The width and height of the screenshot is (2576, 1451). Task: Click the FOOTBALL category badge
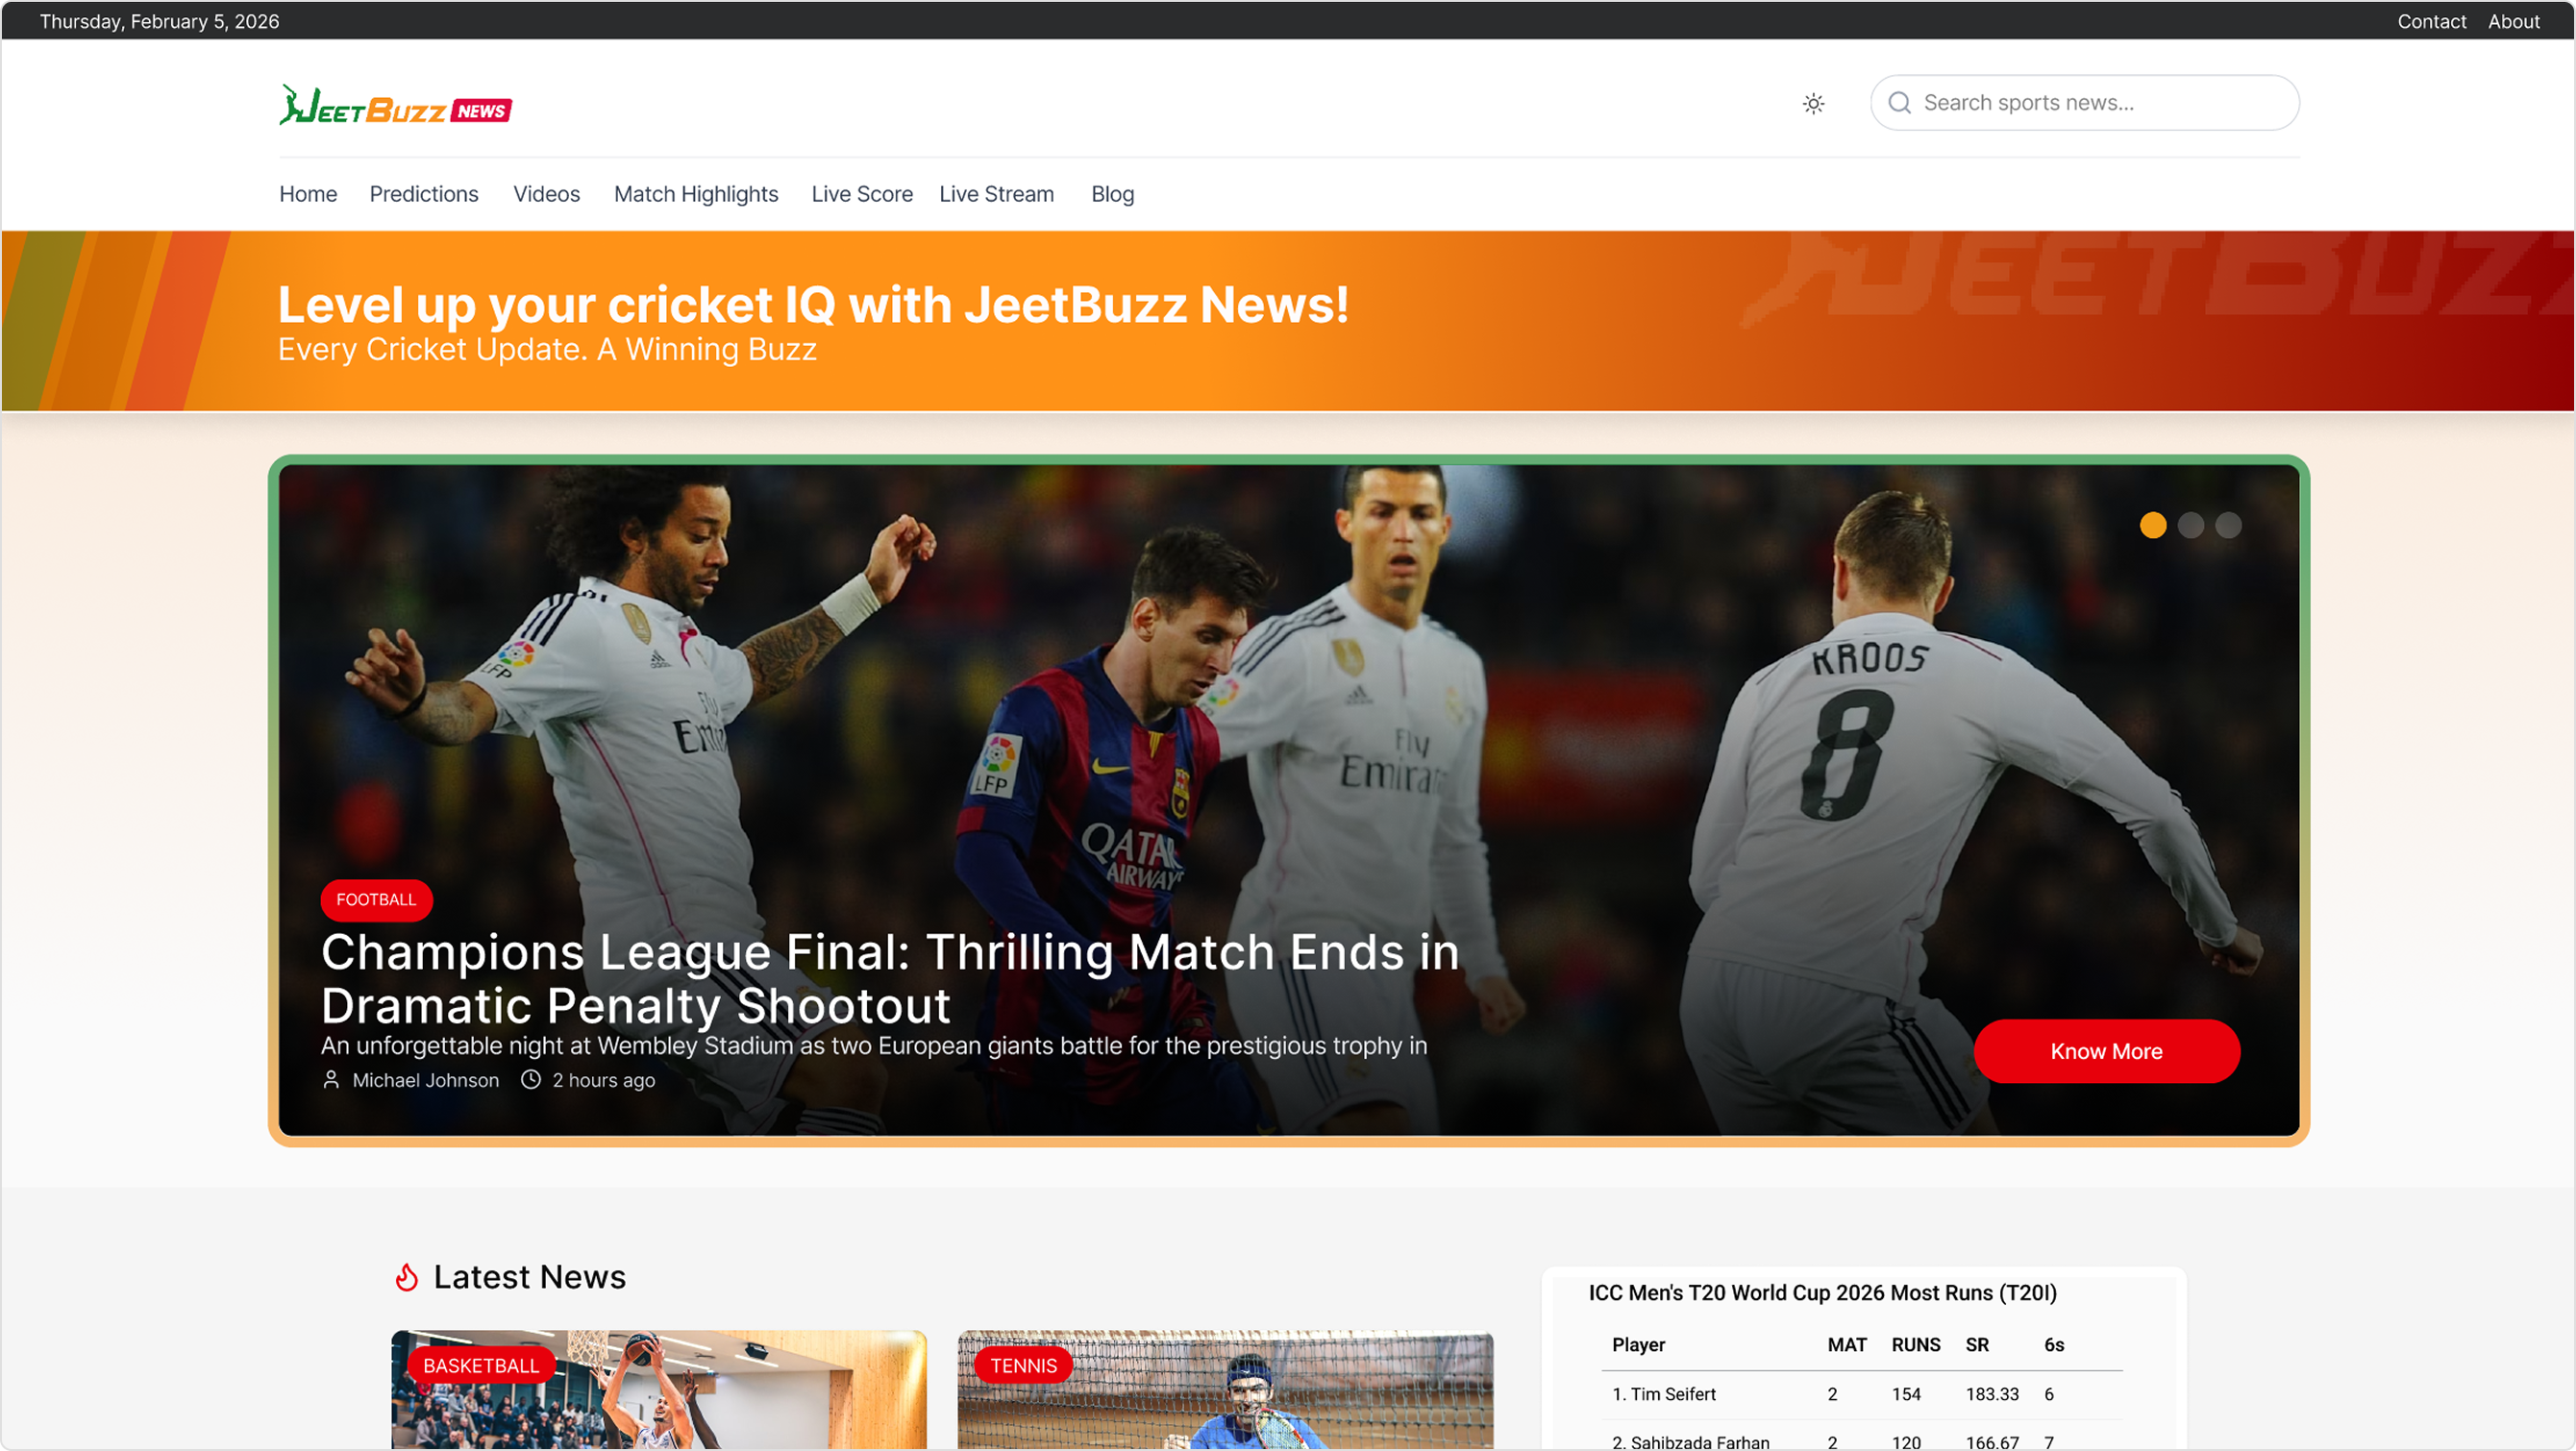376,899
